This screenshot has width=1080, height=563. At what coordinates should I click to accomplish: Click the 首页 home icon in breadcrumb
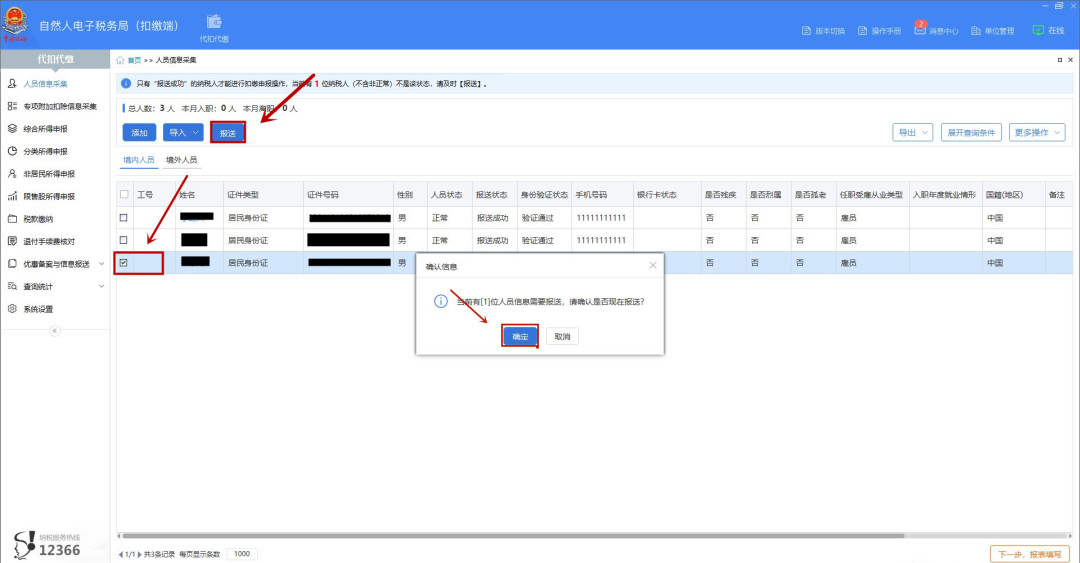121,61
